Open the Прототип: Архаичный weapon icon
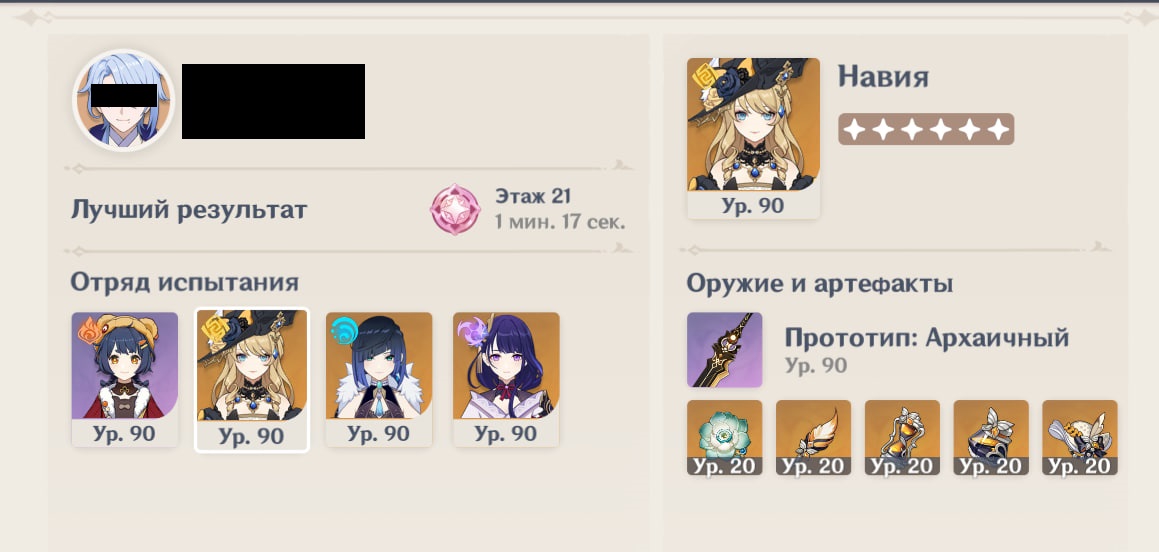Image resolution: width=1159 pixels, height=552 pixels. click(x=724, y=350)
